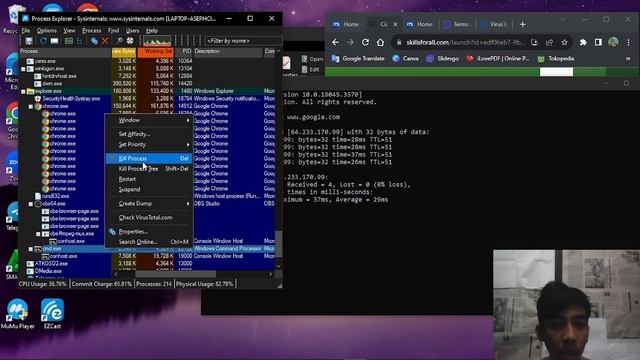Open a new Chrome tab with plus icon
Viewport: 640px width, 360px height.
522,24
